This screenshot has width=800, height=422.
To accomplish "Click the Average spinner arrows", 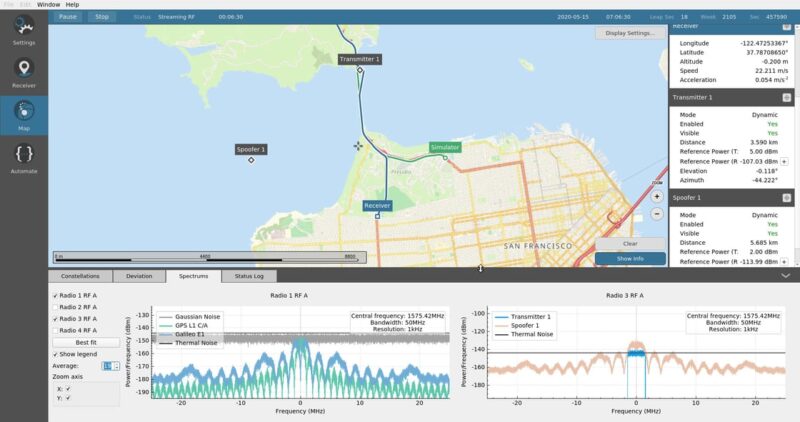I will pyautogui.click(x=116, y=366).
